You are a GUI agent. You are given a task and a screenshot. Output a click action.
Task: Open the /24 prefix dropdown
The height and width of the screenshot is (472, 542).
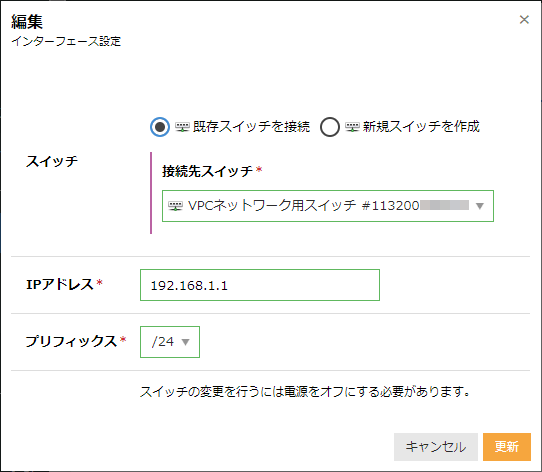[x=170, y=342]
